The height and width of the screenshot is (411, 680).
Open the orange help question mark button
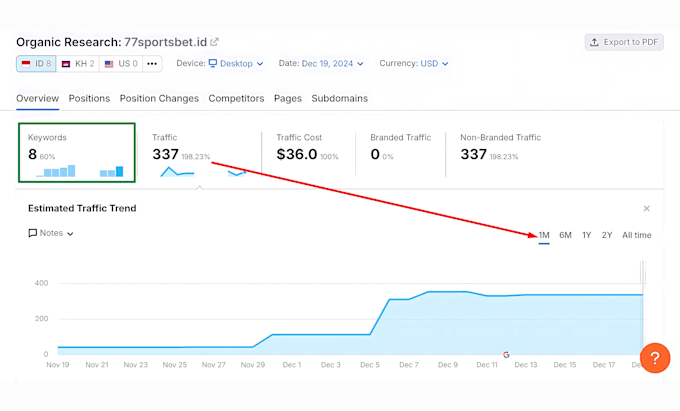click(x=655, y=358)
